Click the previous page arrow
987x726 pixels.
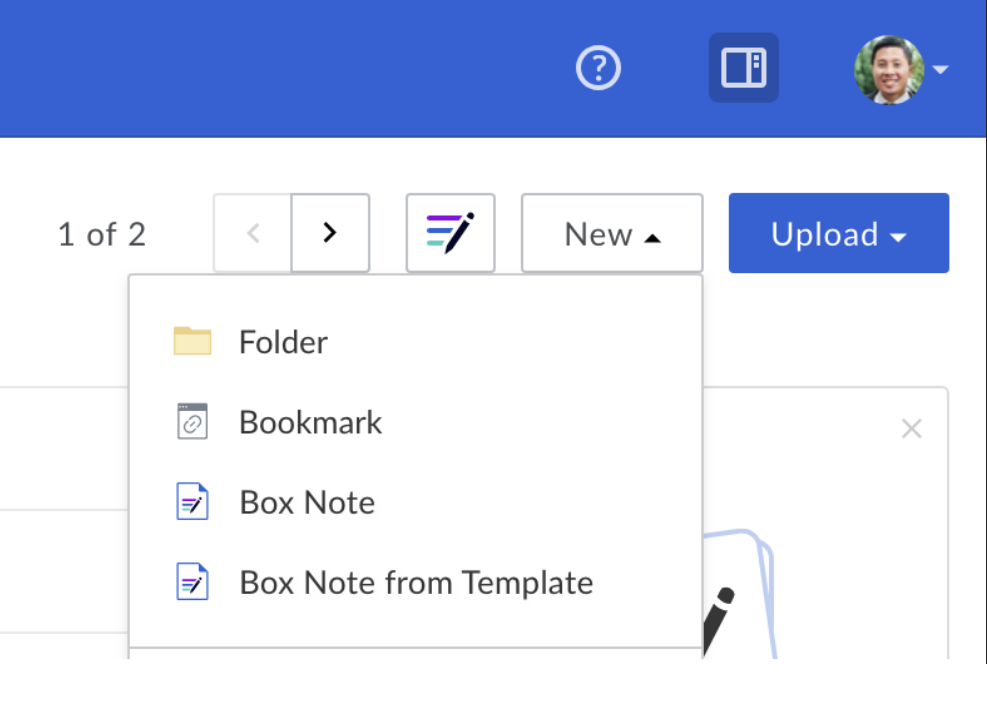[251, 232]
